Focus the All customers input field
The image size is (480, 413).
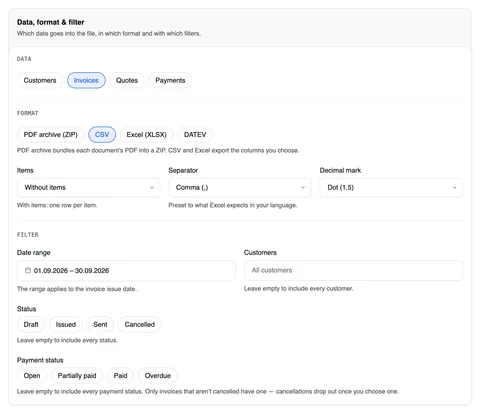(353, 270)
